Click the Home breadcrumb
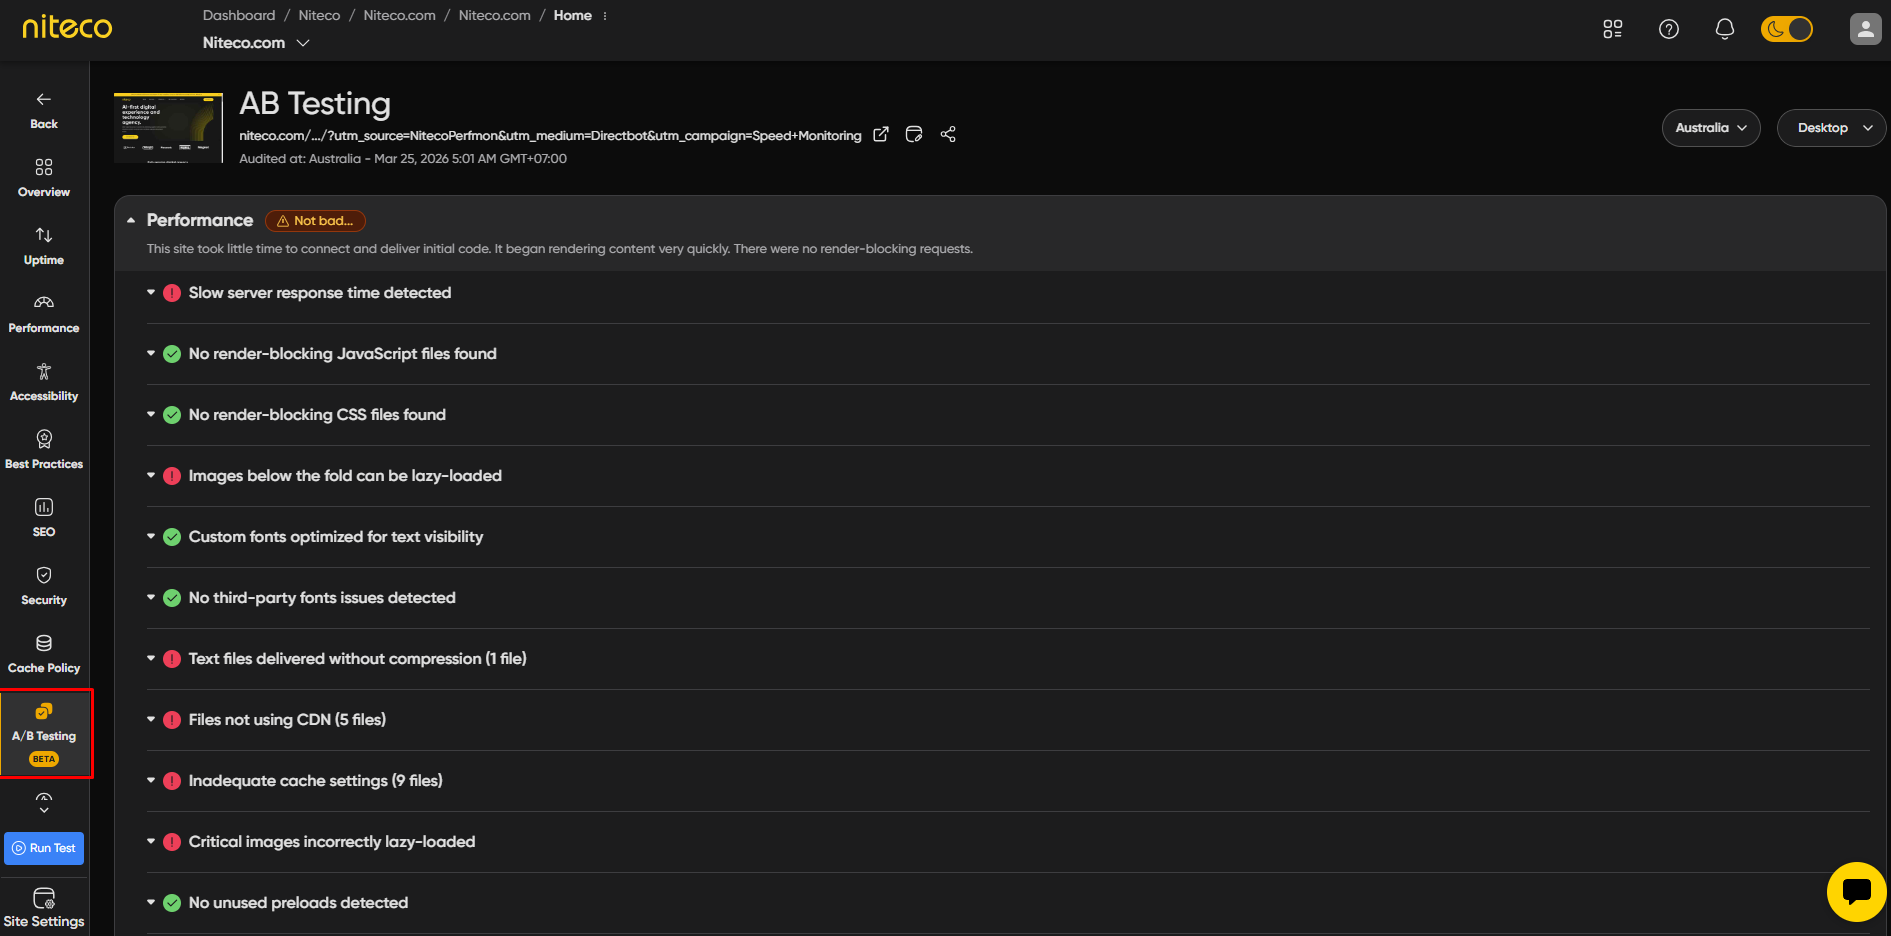The image size is (1891, 936). pyautogui.click(x=572, y=16)
